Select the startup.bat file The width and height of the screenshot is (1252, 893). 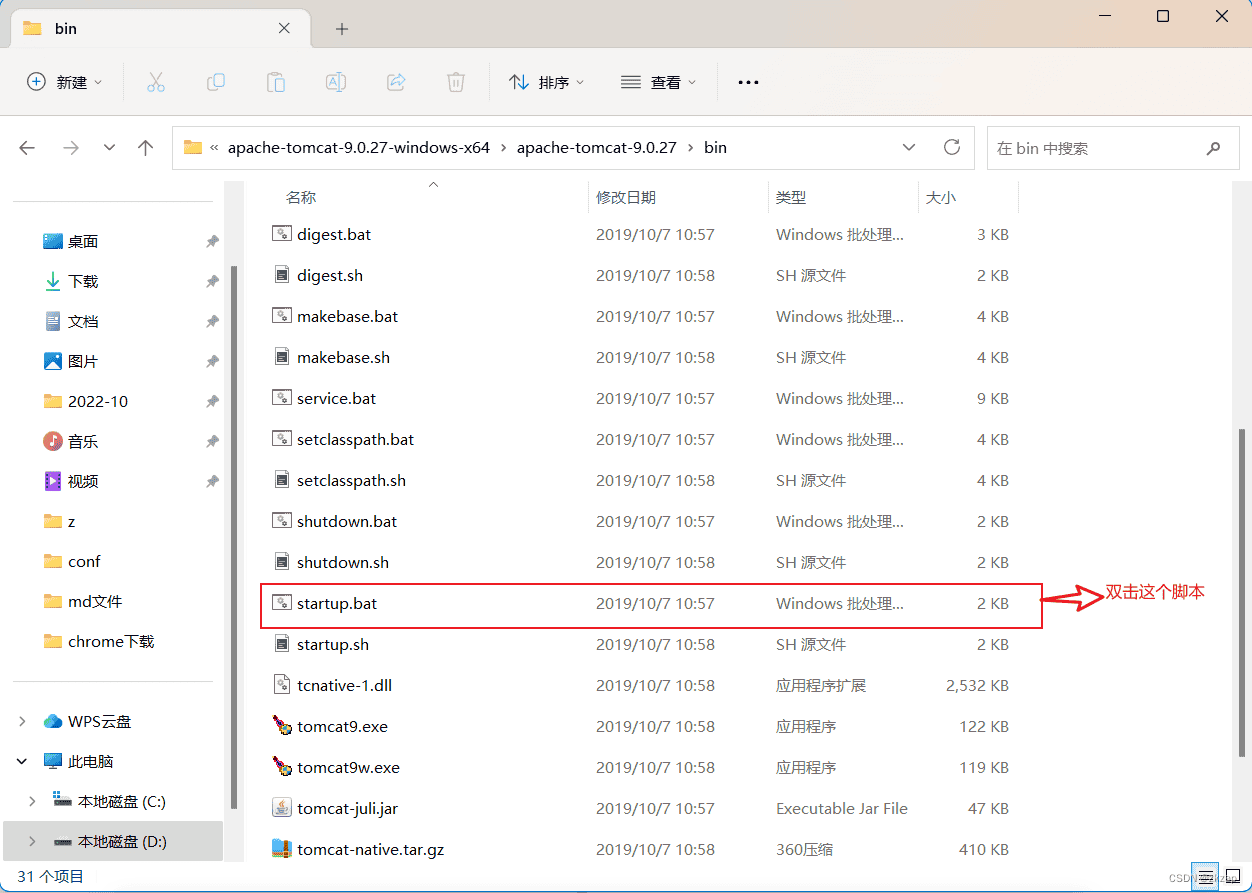[x=651, y=604]
